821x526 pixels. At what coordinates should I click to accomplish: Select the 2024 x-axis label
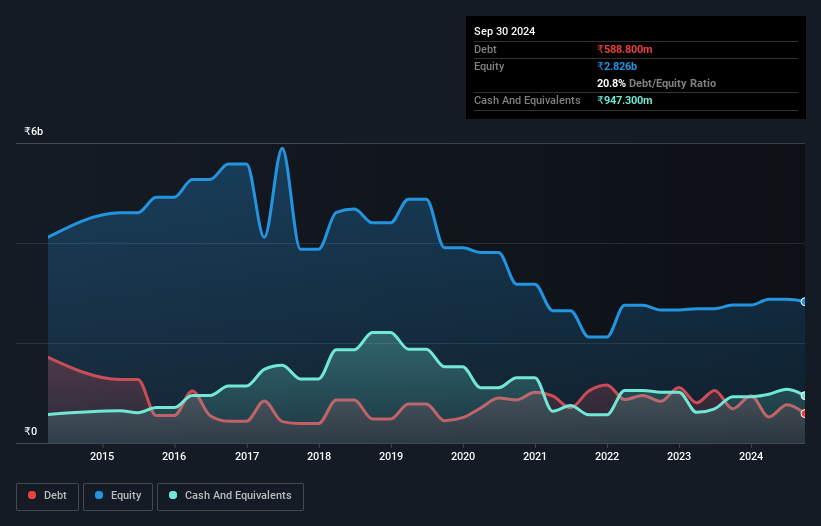(x=751, y=457)
